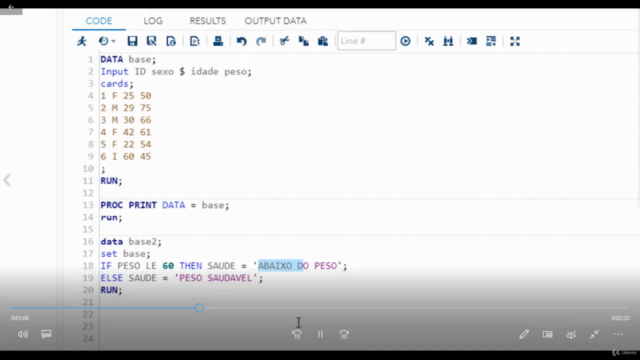Screen dimensions: 640x360
Task: Open the RESULTS tab
Action: [x=208, y=21]
